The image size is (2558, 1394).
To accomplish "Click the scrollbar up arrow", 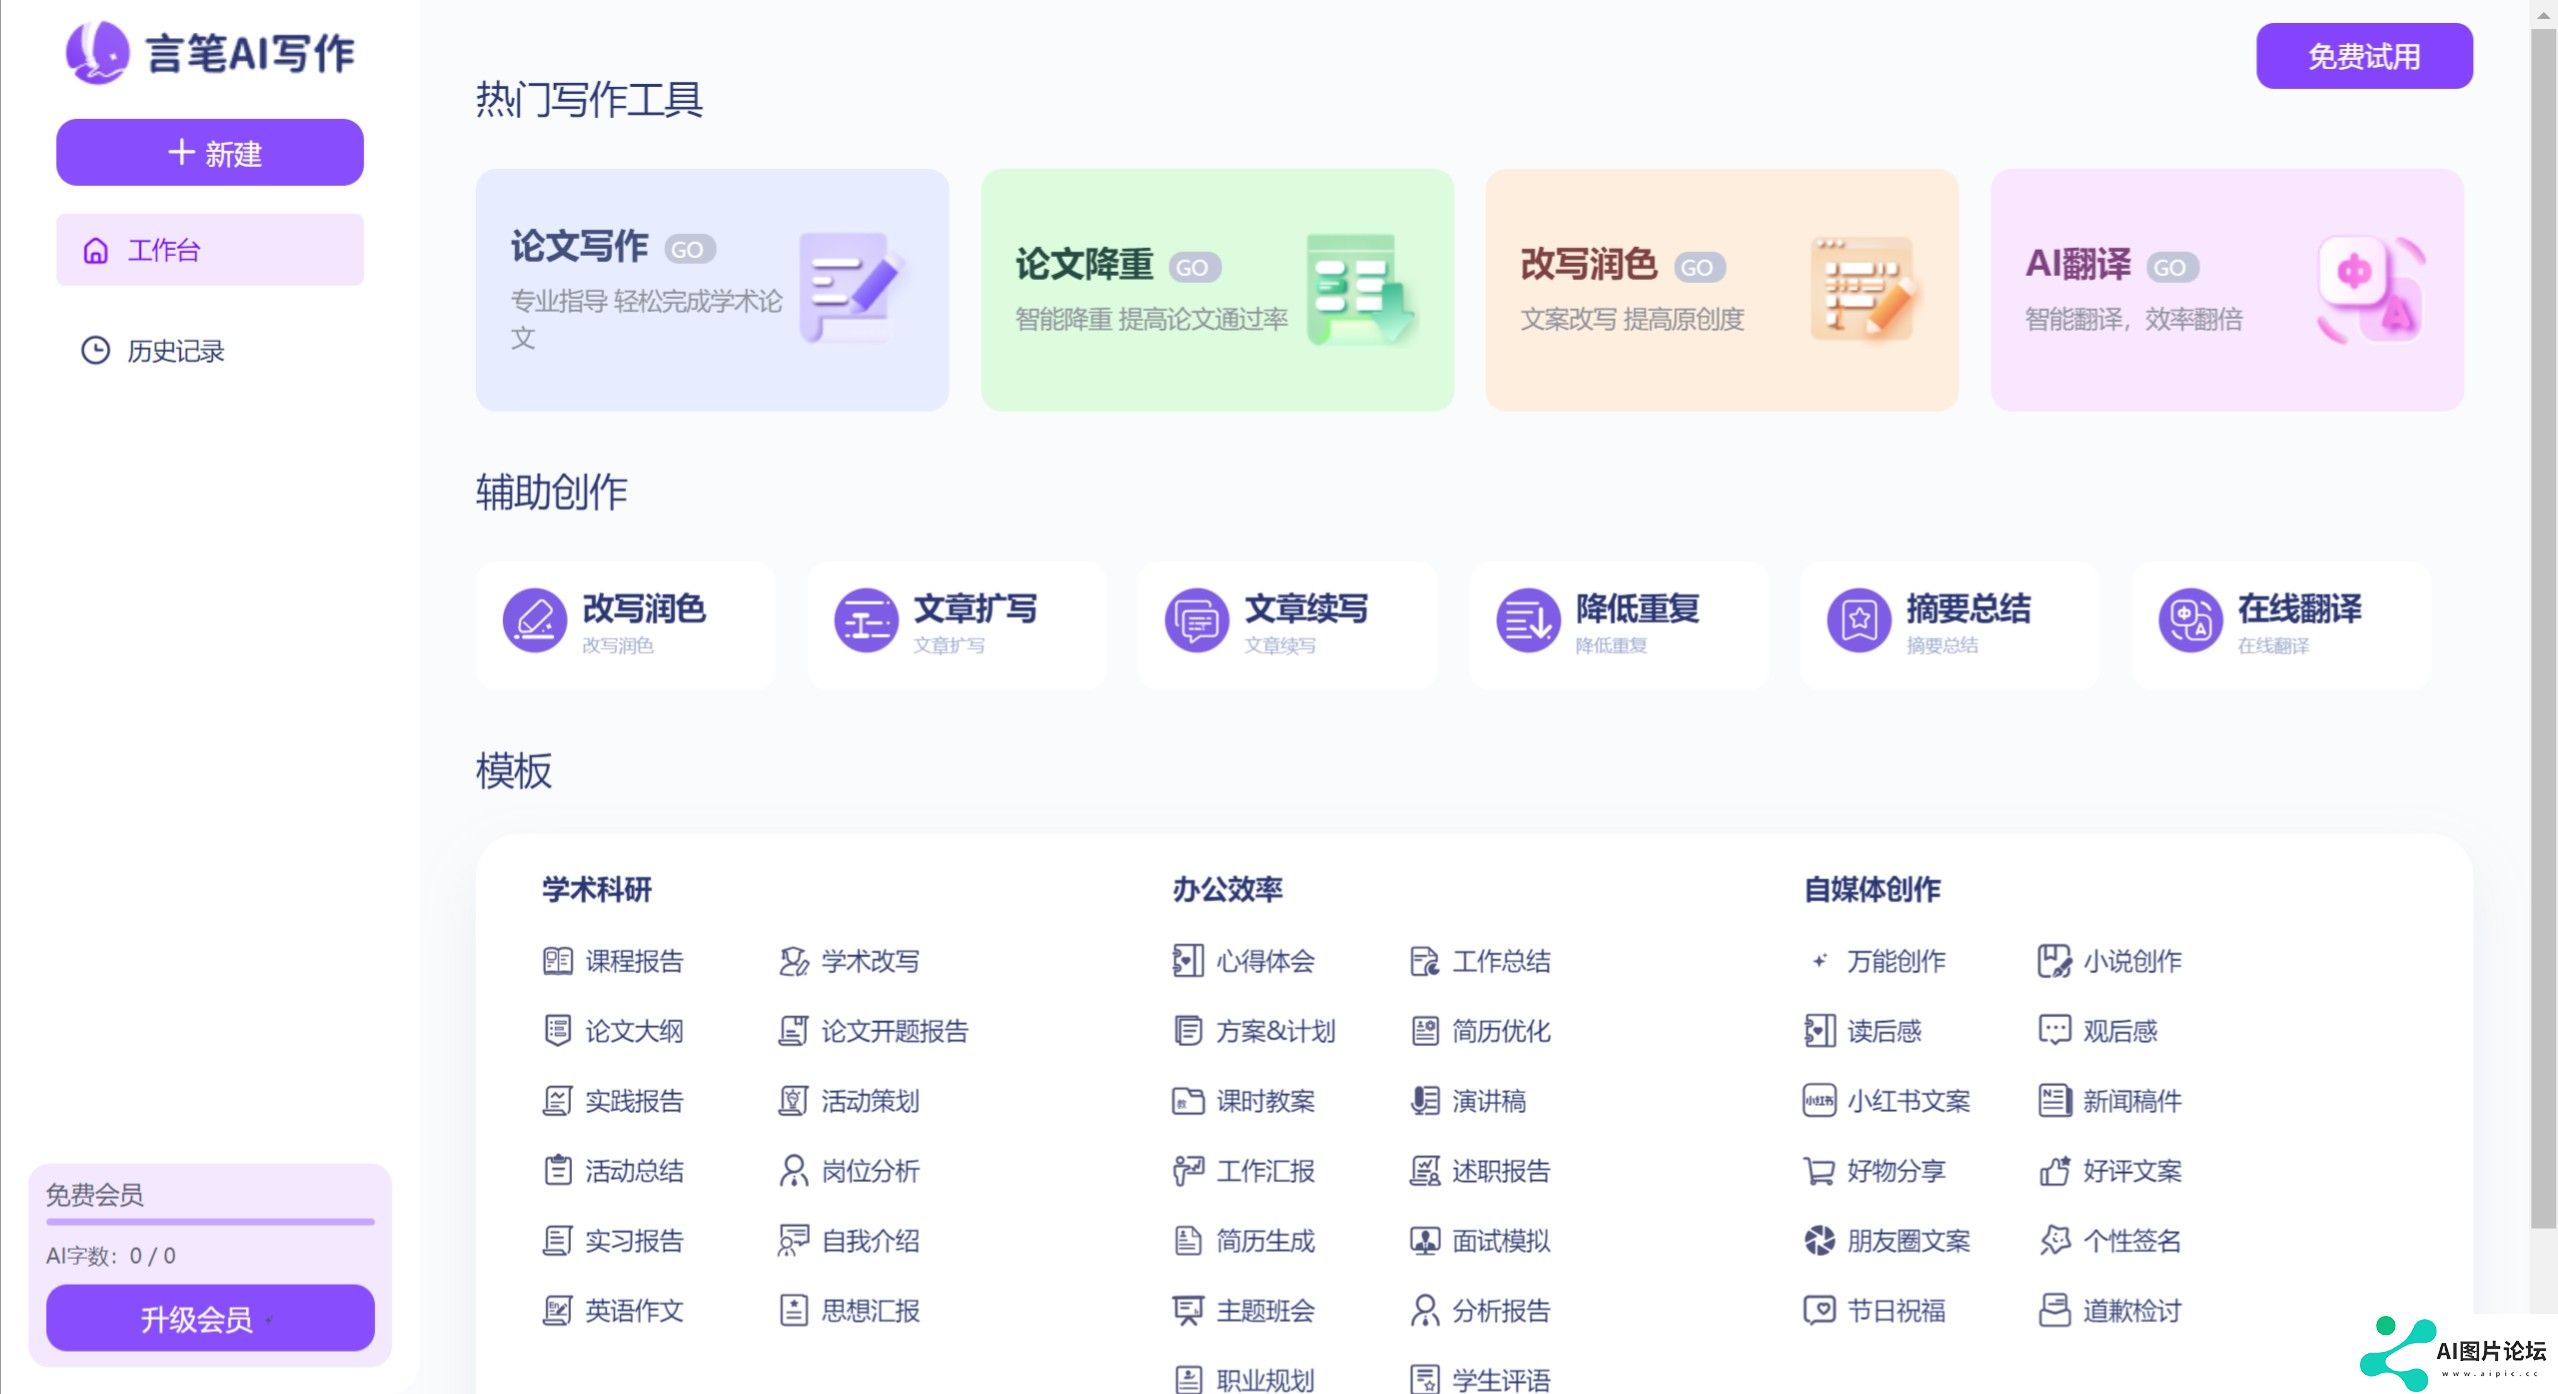I will 2544,15.
